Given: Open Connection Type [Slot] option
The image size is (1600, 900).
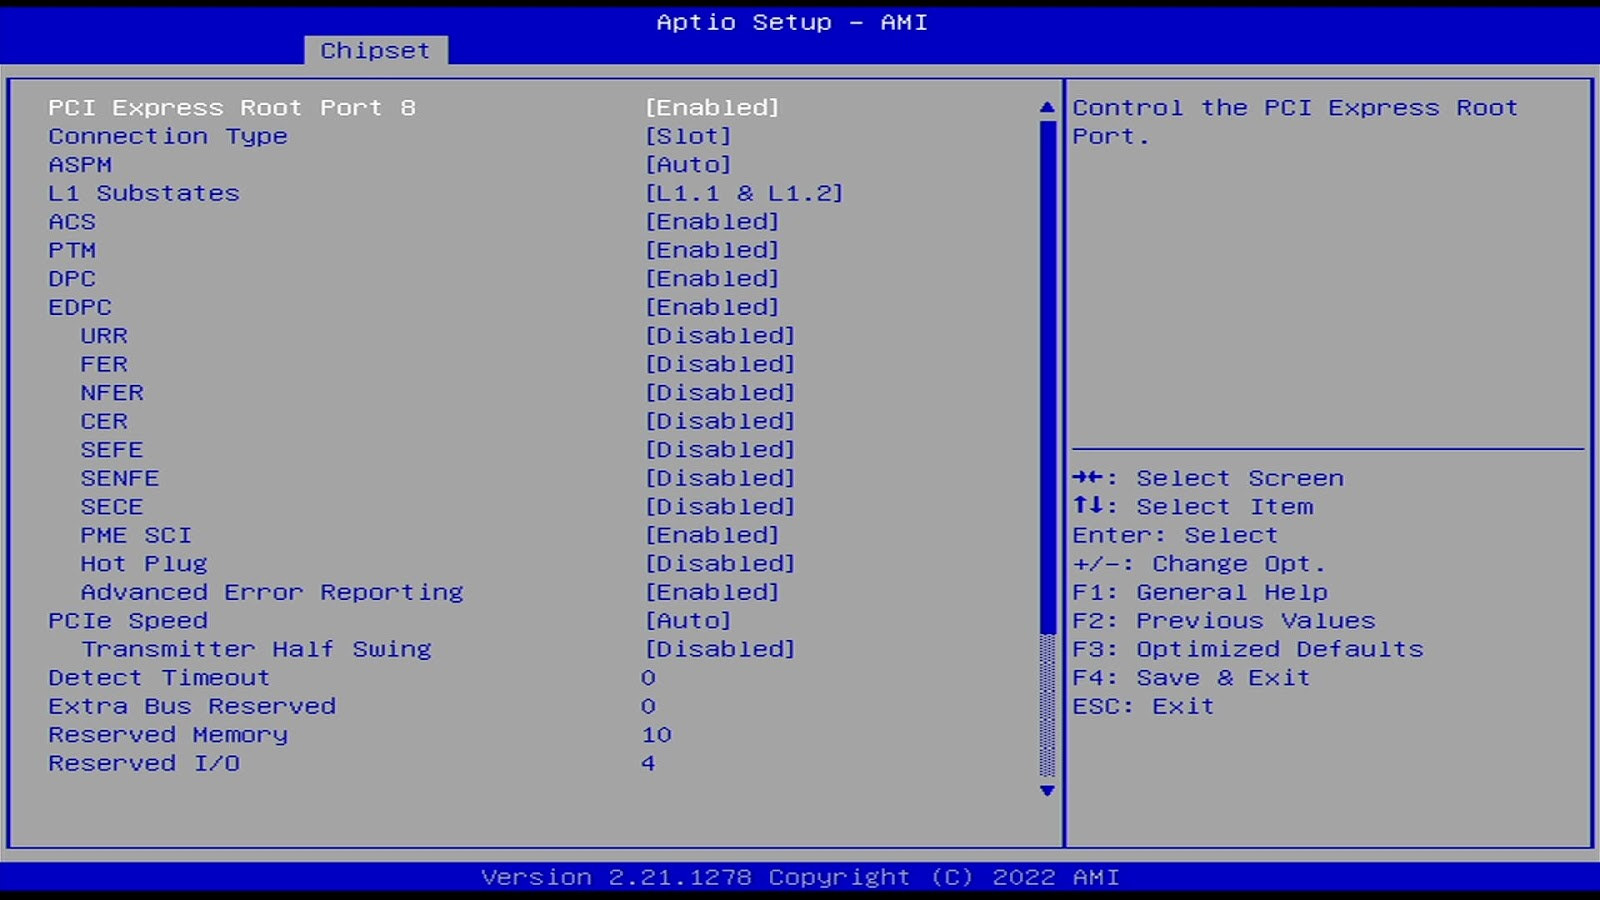Looking at the screenshot, I should click(x=688, y=136).
